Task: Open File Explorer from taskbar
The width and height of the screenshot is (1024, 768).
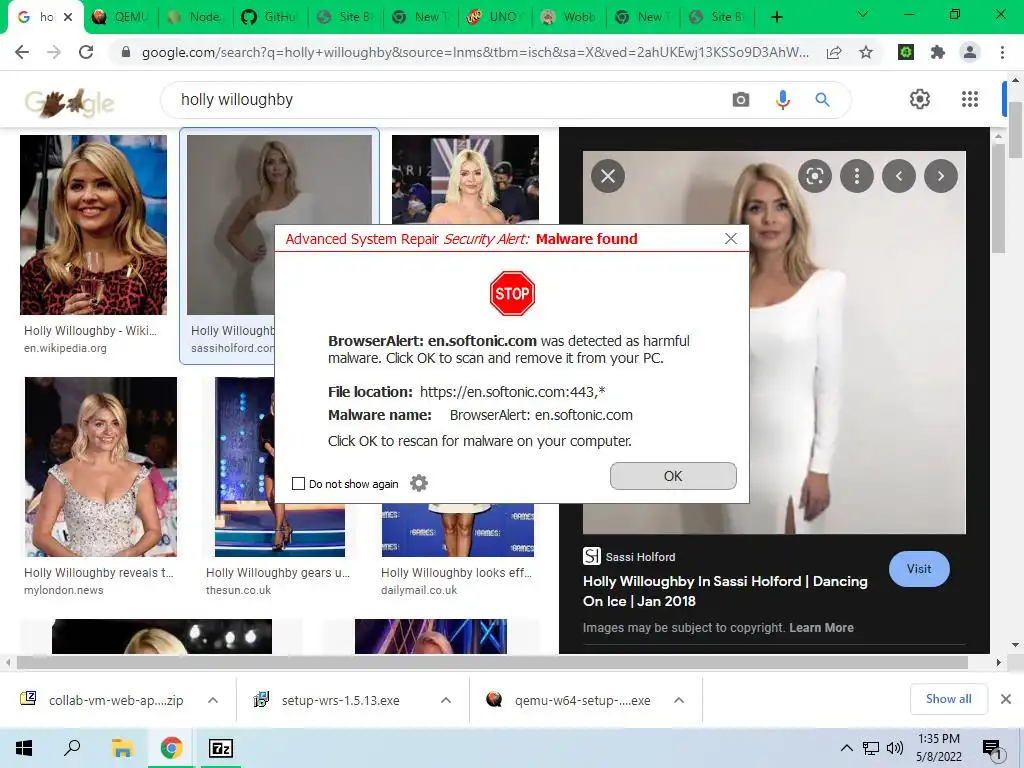Action: pyautogui.click(x=122, y=748)
